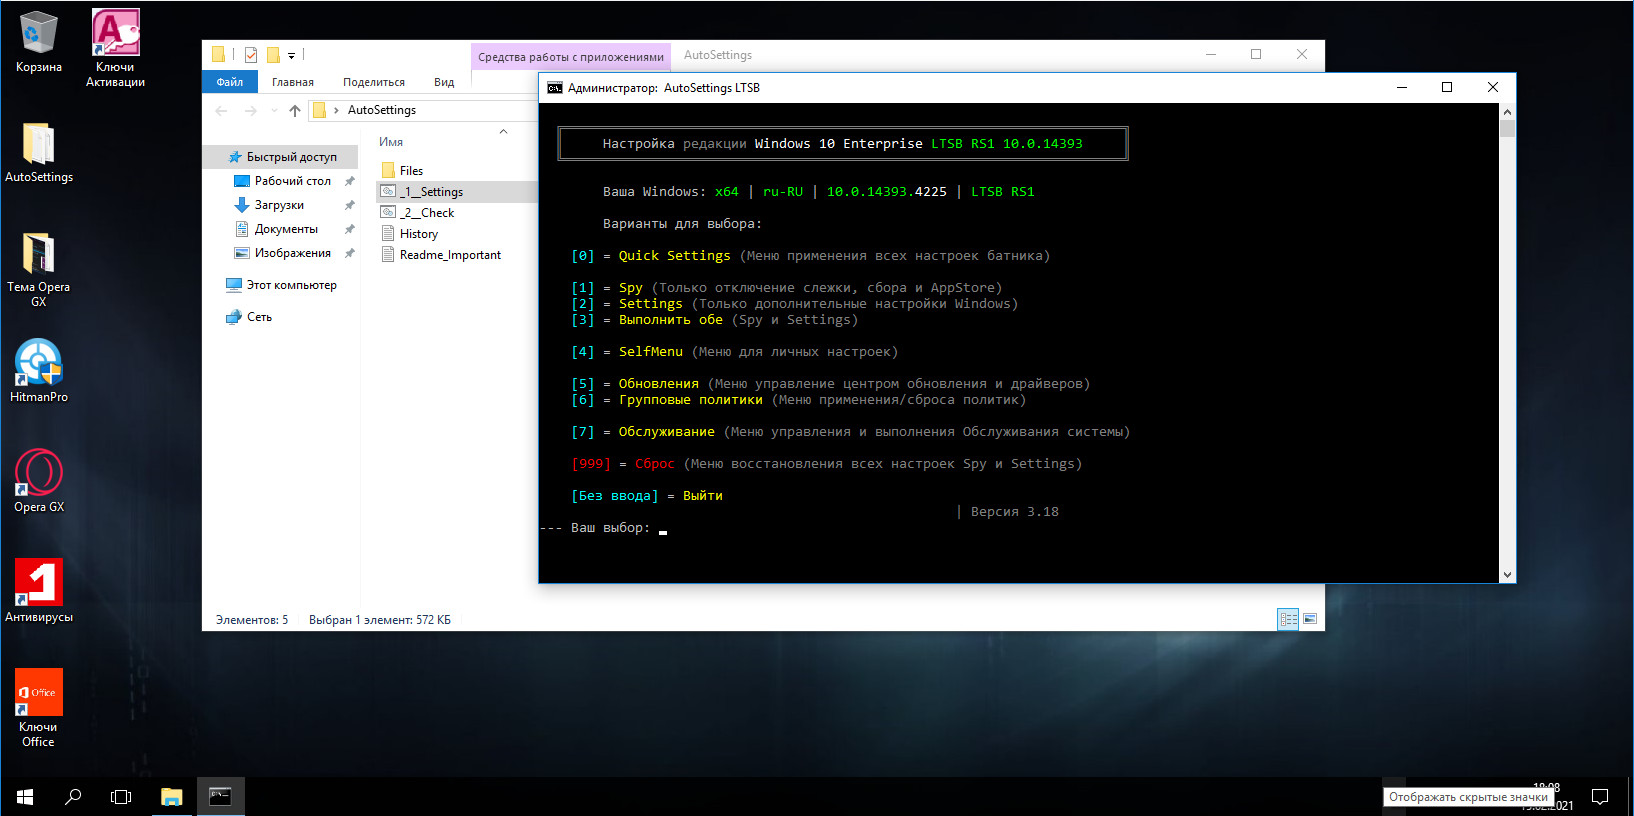Click the console scrollbar down arrow

tap(1507, 575)
